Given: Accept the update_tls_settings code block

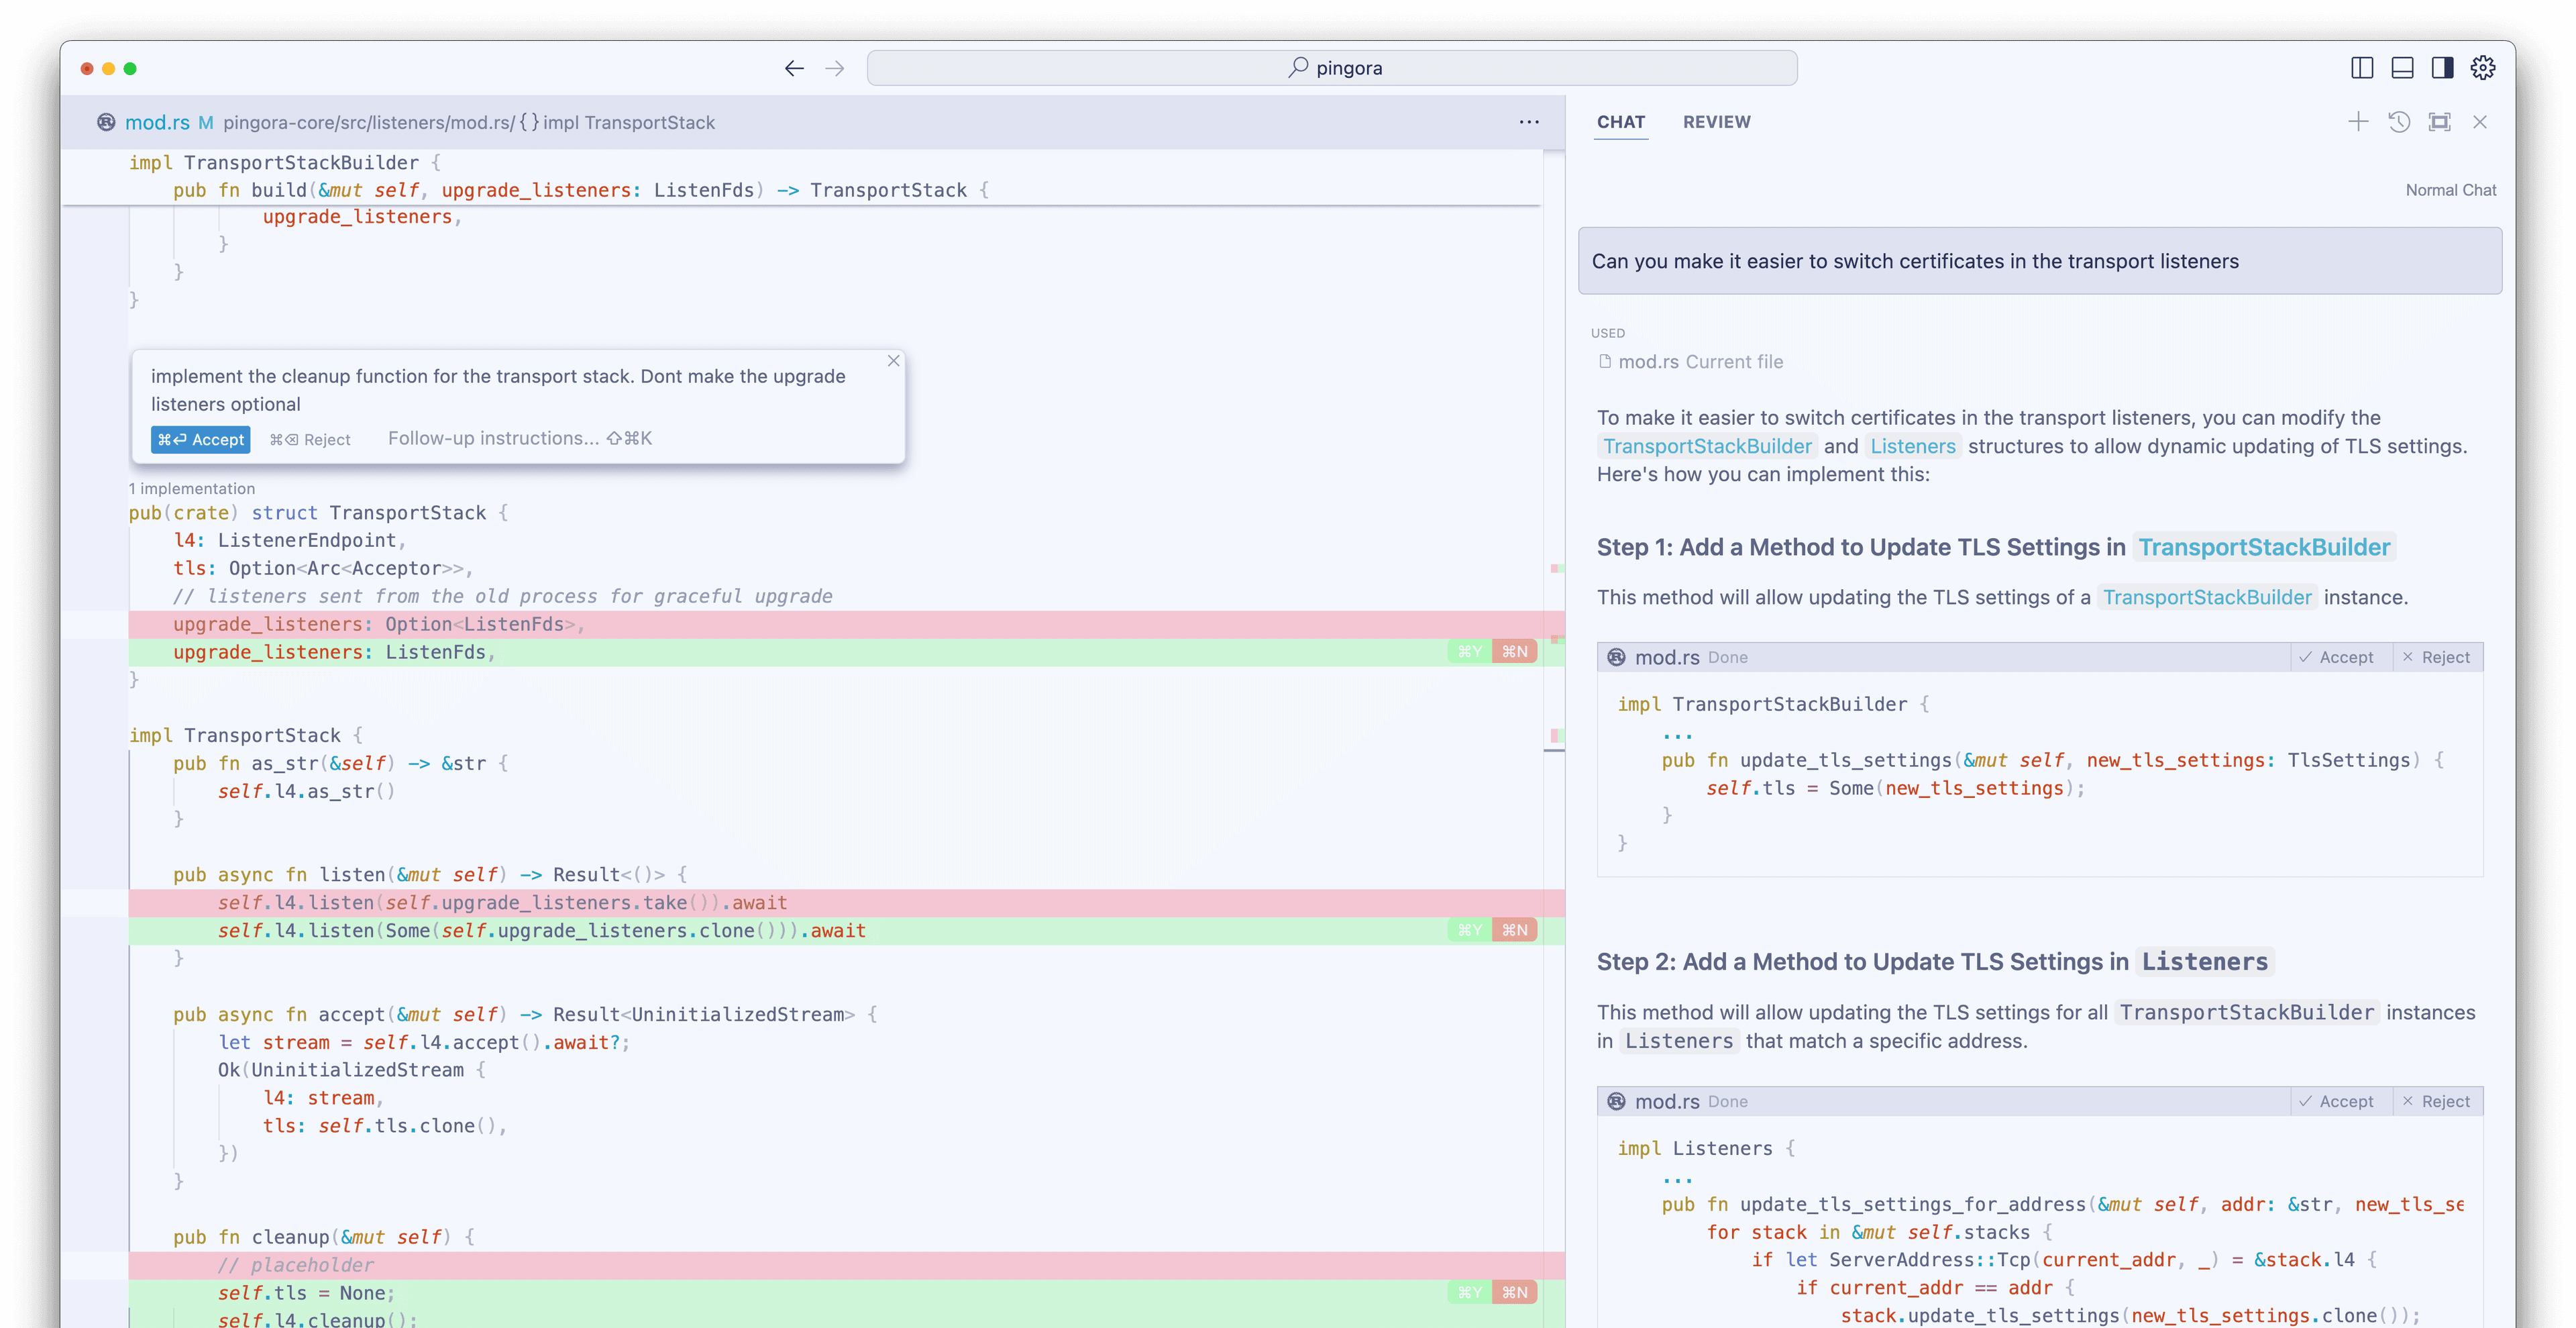Looking at the screenshot, I should pyautogui.click(x=2336, y=657).
